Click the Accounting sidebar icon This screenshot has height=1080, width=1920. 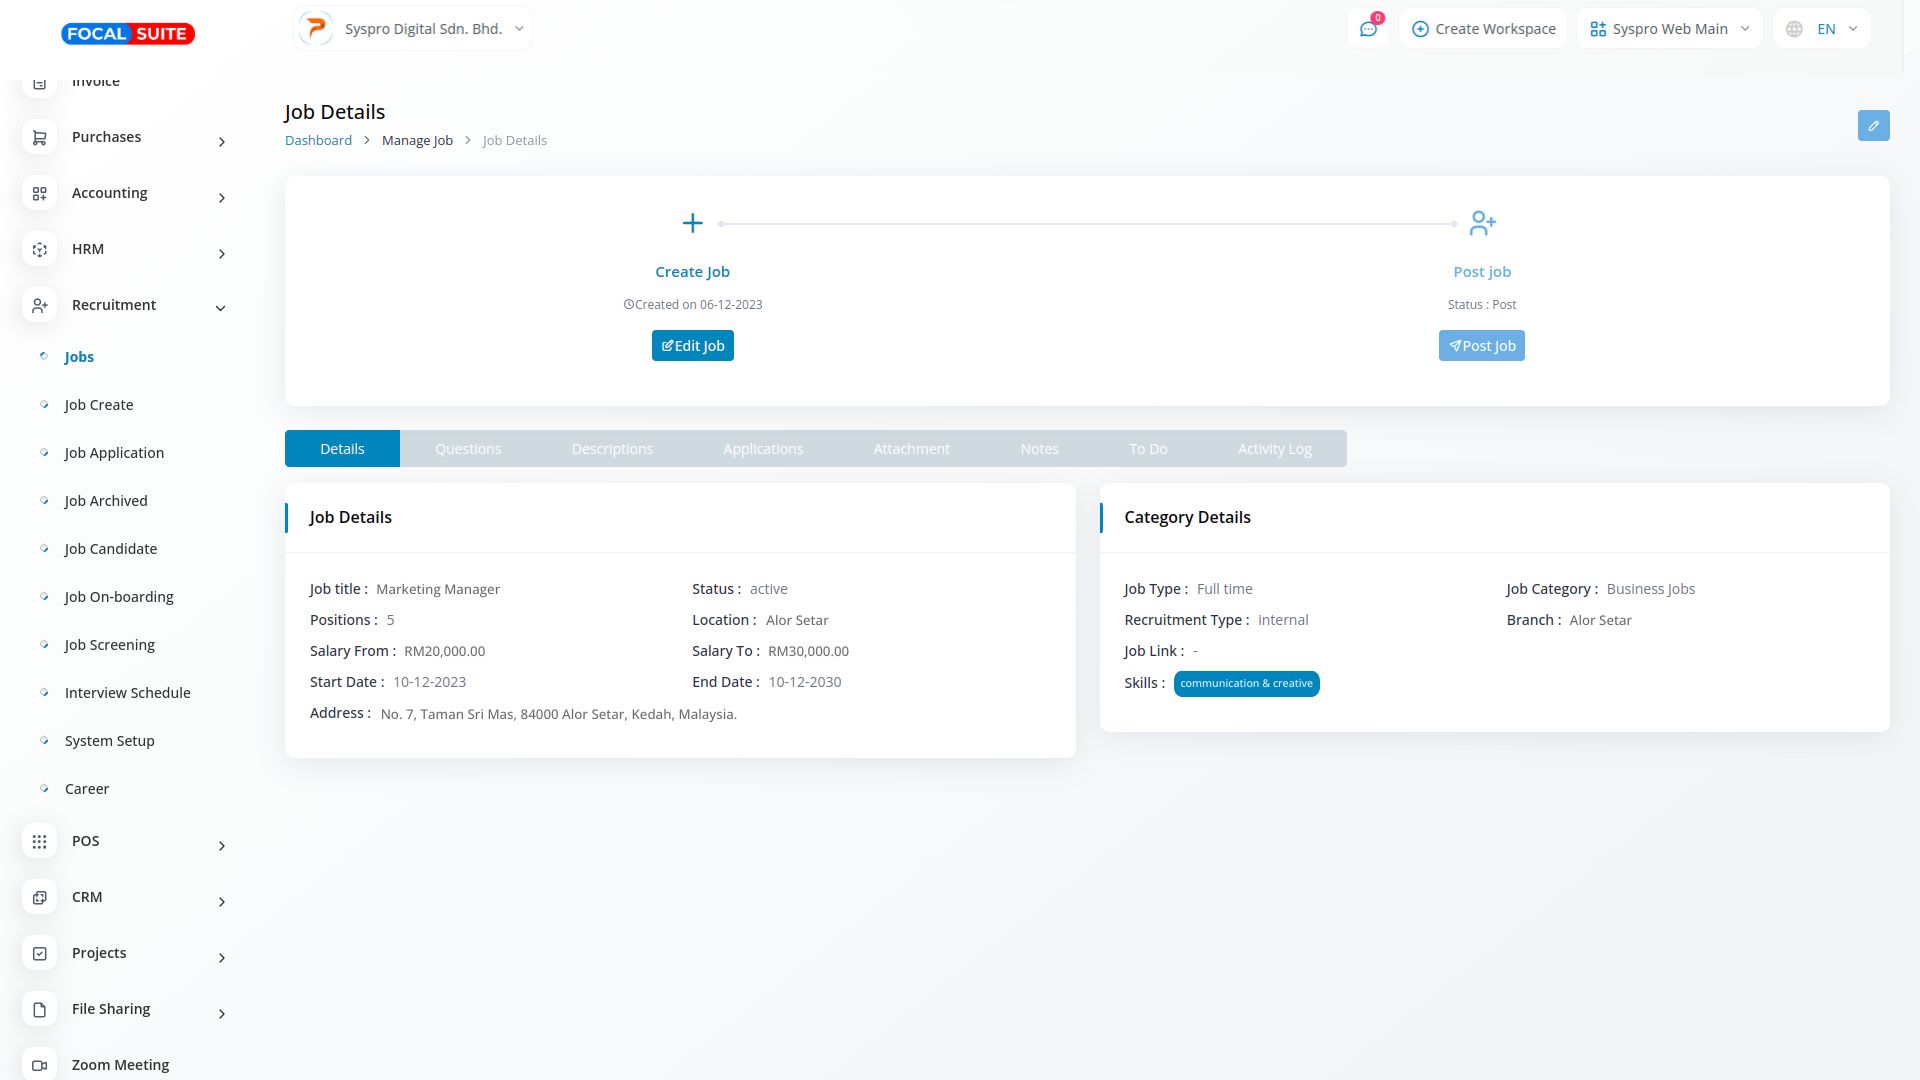[x=39, y=194]
